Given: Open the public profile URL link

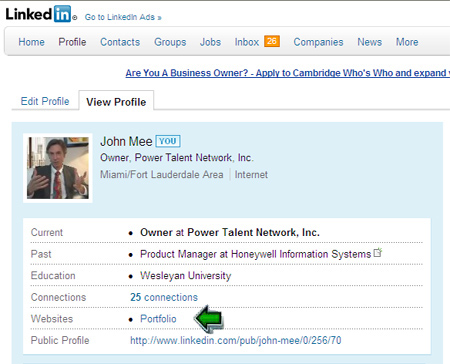Looking at the screenshot, I should pyautogui.click(x=236, y=340).
